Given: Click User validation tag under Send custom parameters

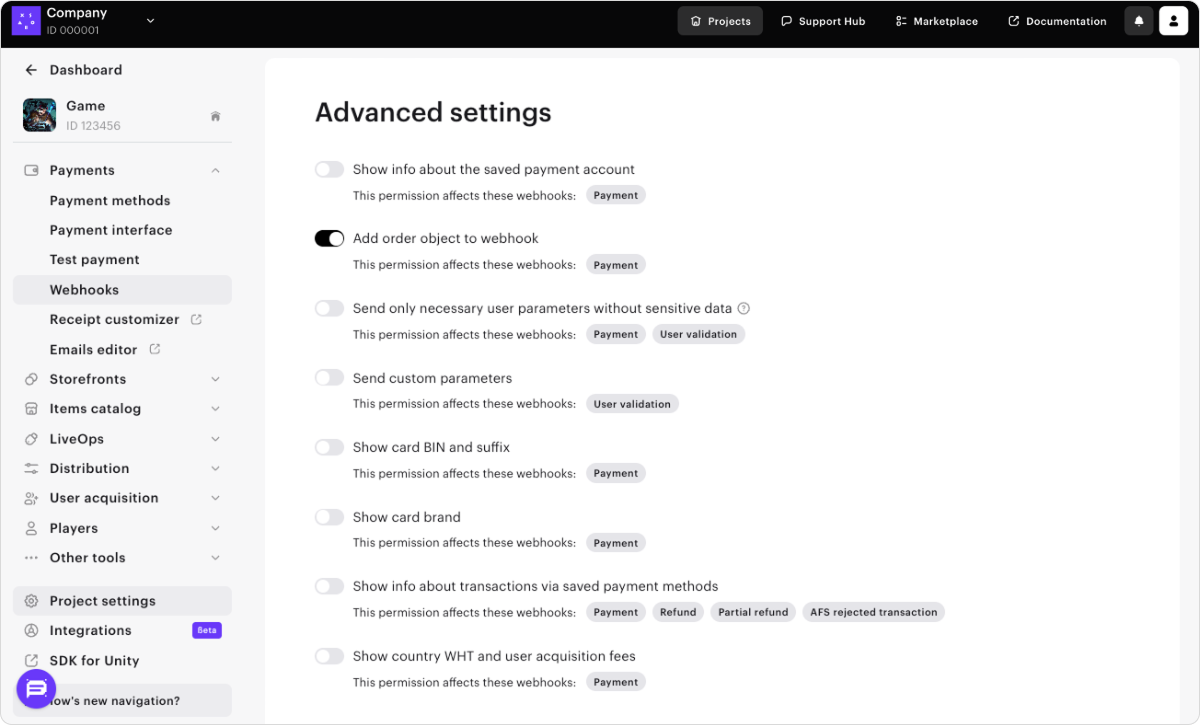Looking at the screenshot, I should point(632,404).
